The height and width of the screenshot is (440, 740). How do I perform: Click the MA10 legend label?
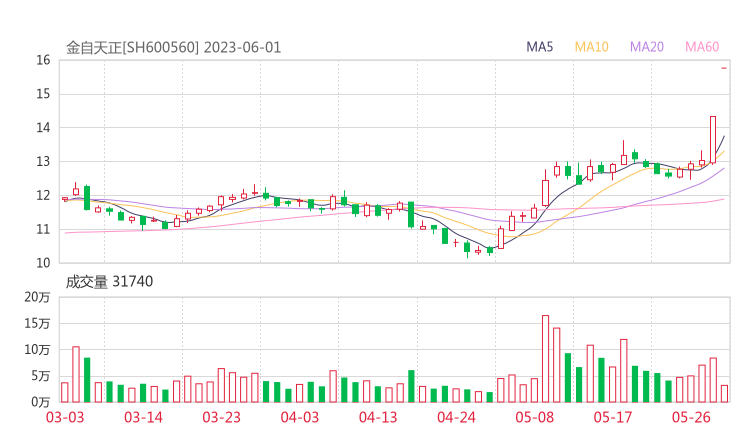point(591,47)
